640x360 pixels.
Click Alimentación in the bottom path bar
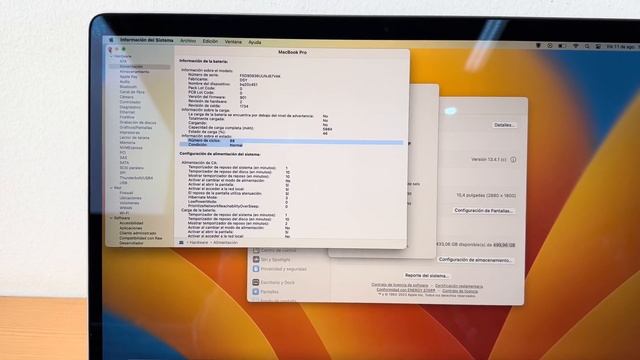point(225,242)
